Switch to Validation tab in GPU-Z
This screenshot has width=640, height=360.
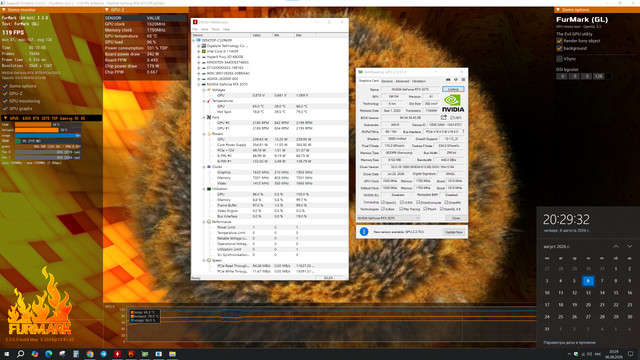419,81
